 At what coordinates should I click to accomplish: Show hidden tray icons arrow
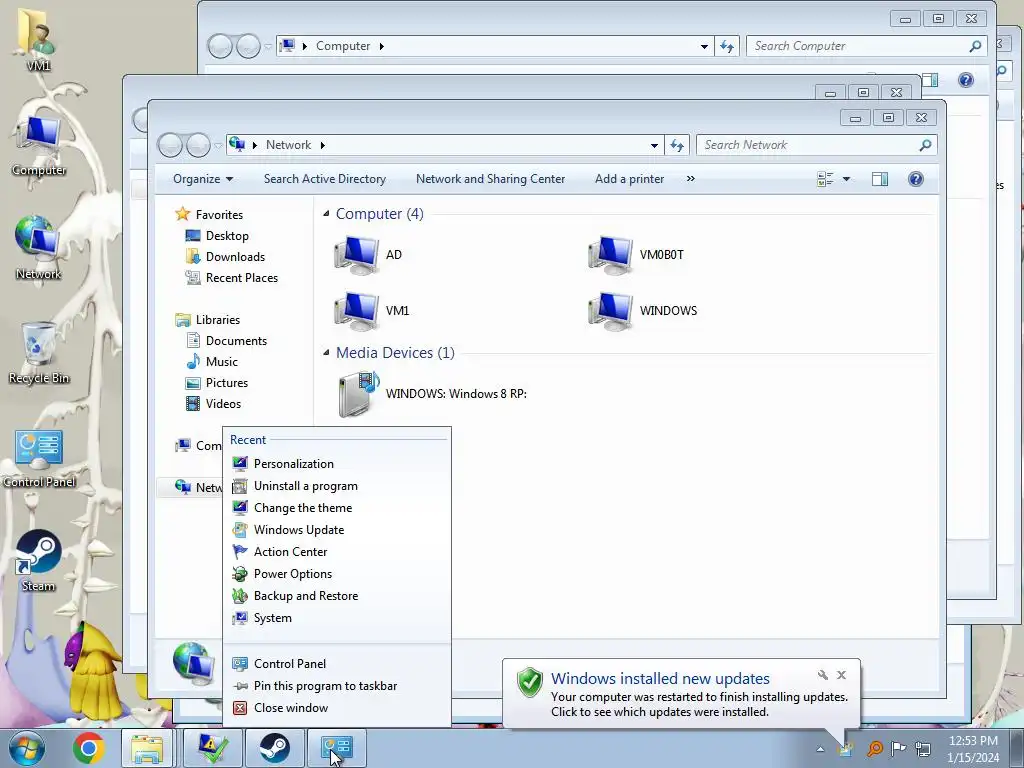coord(820,749)
